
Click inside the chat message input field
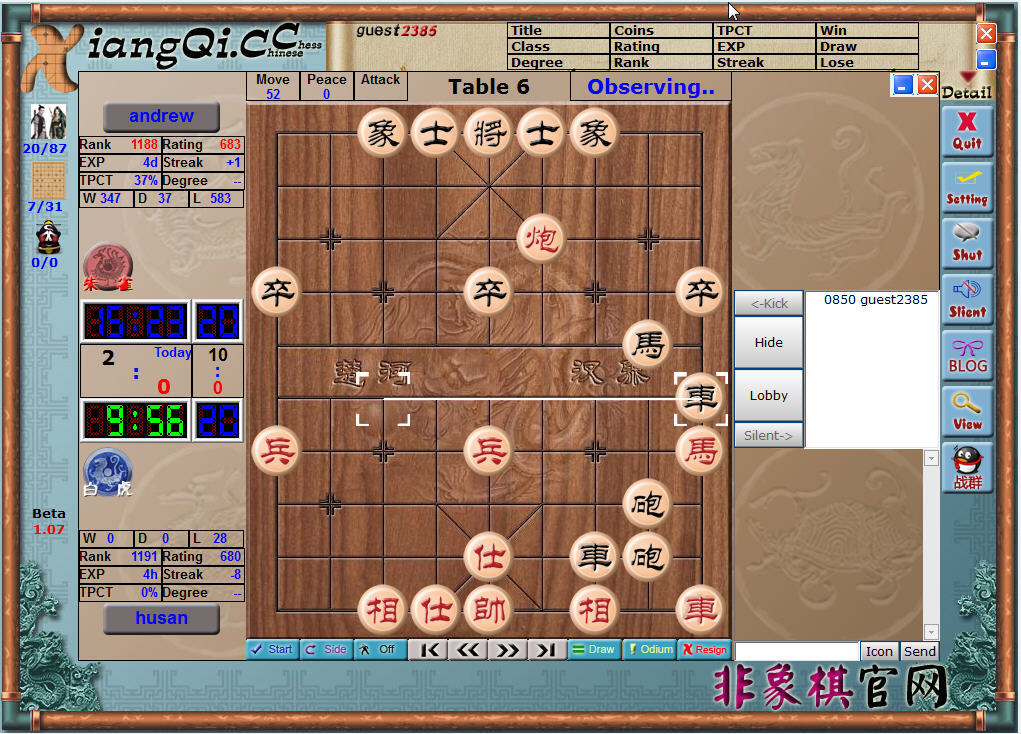[794, 651]
